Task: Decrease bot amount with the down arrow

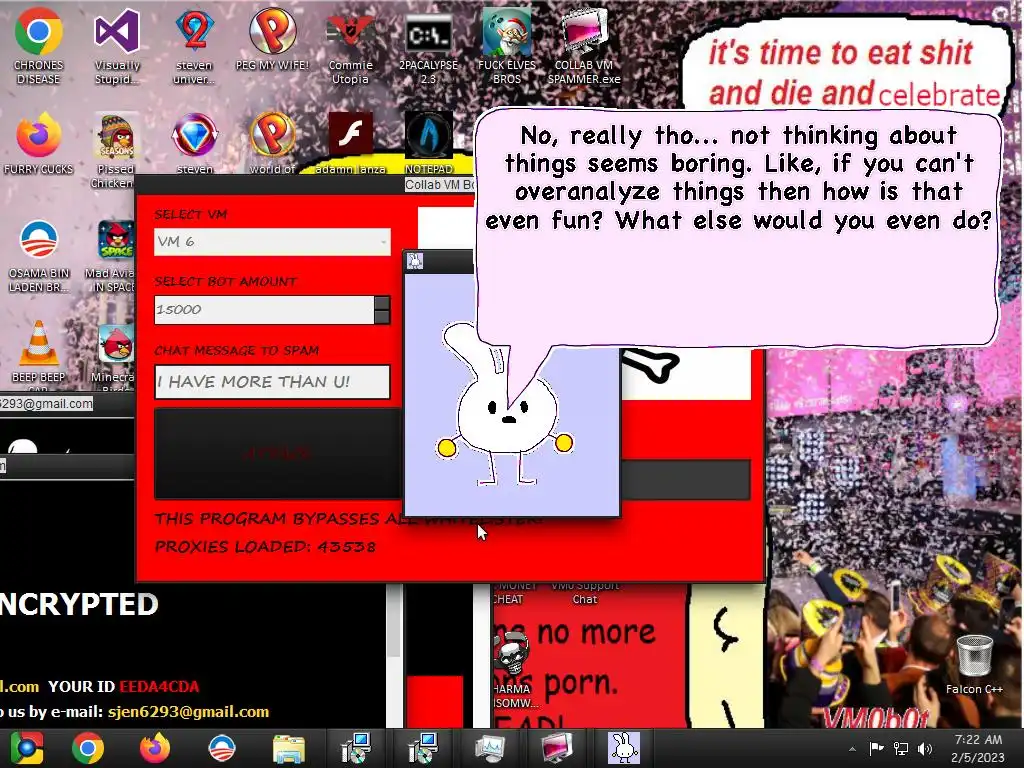Action: (382, 317)
